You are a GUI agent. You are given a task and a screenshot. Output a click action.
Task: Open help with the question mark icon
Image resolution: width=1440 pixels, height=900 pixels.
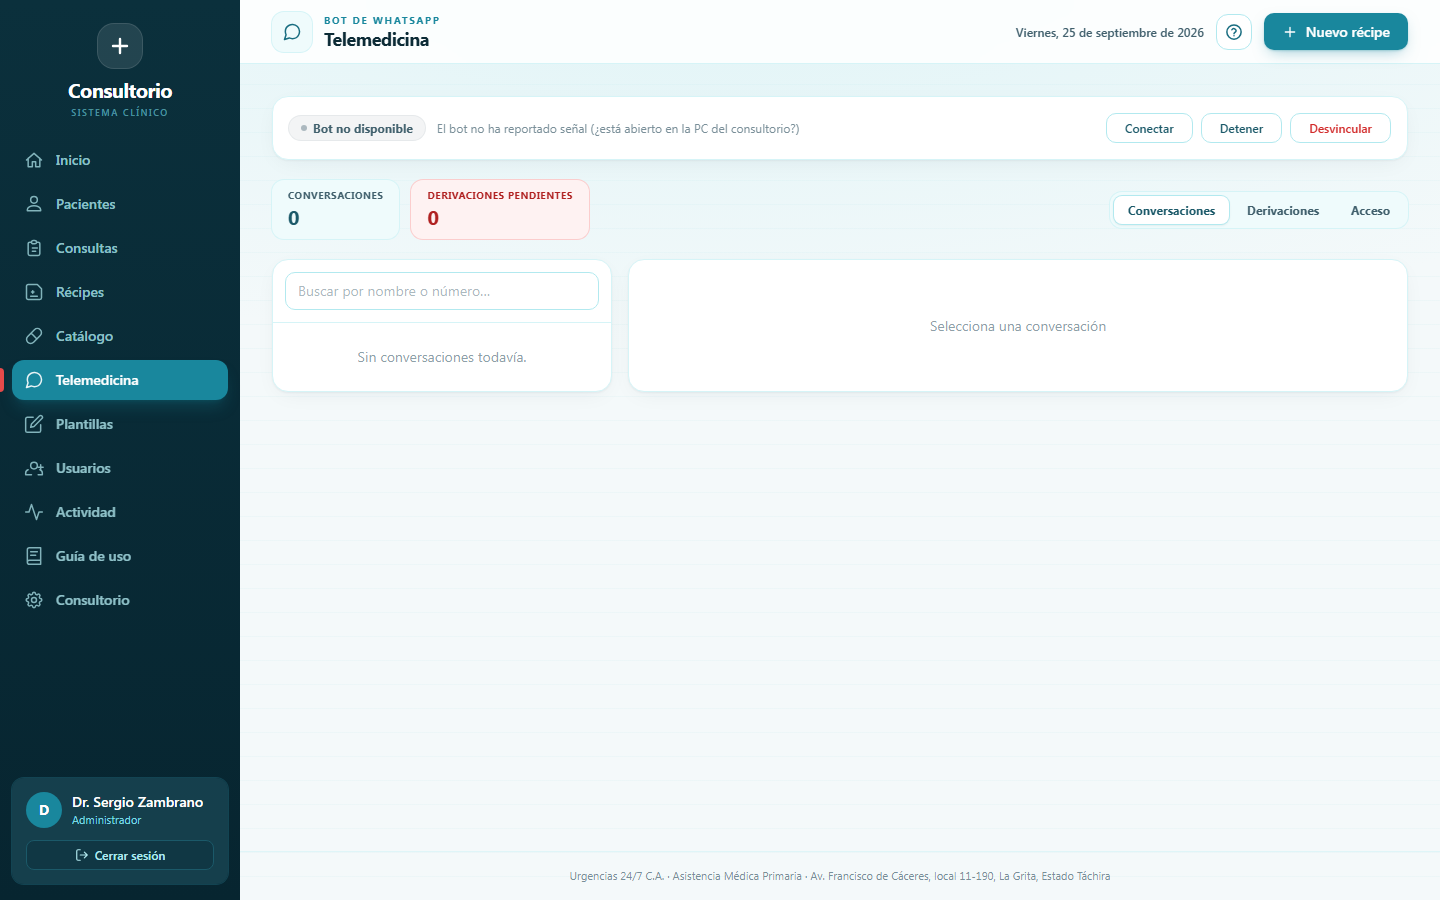[1234, 32]
